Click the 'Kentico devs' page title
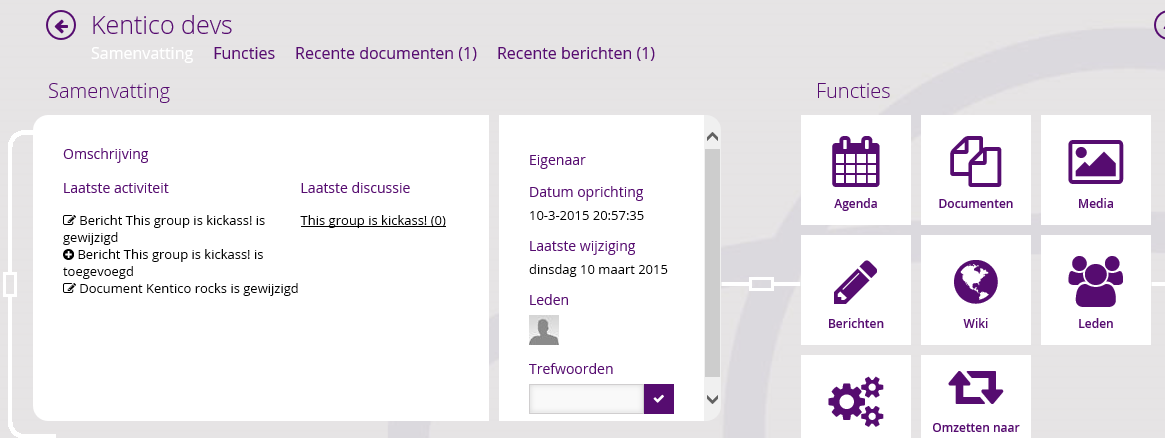The image size is (1165, 438). [x=161, y=25]
